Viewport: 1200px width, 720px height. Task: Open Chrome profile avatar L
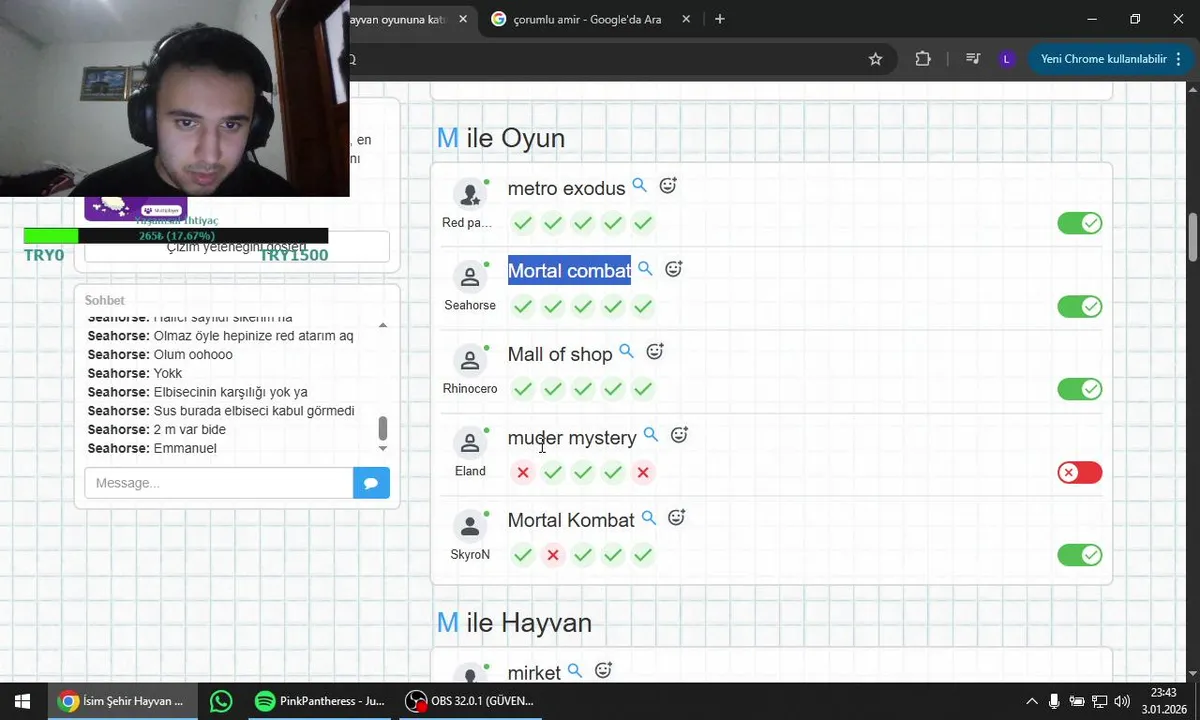click(x=1006, y=59)
